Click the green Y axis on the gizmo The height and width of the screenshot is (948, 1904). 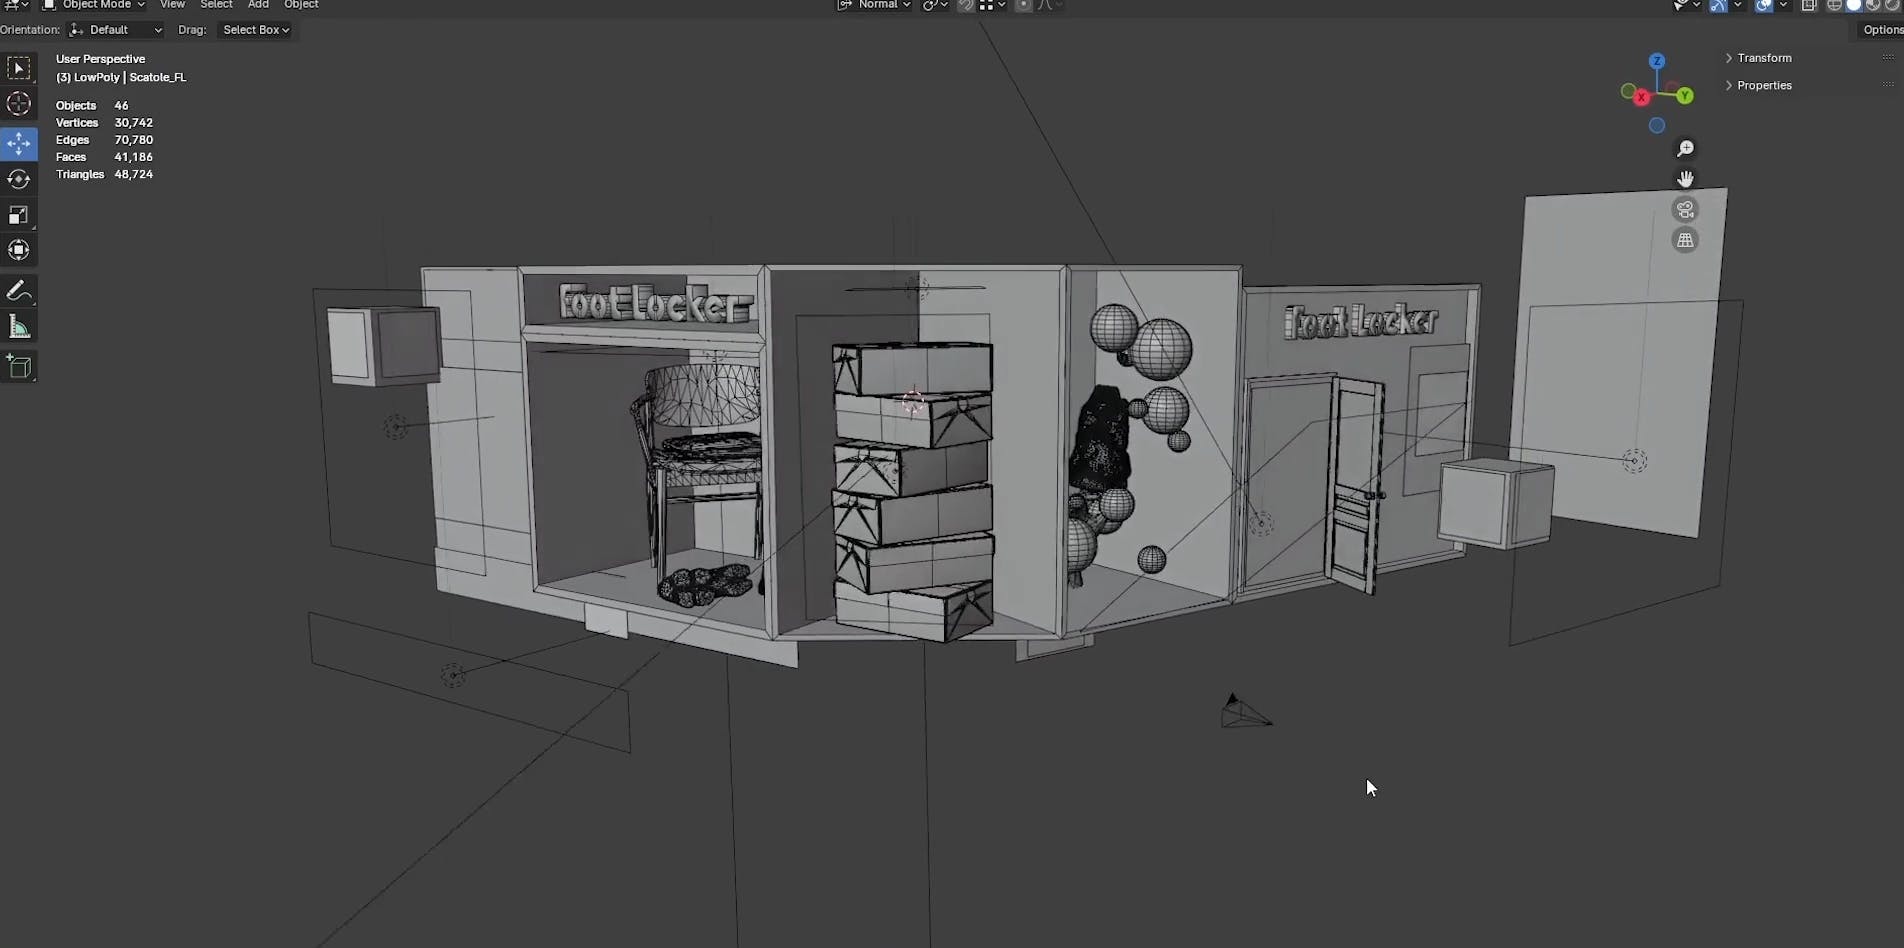[x=1685, y=96]
